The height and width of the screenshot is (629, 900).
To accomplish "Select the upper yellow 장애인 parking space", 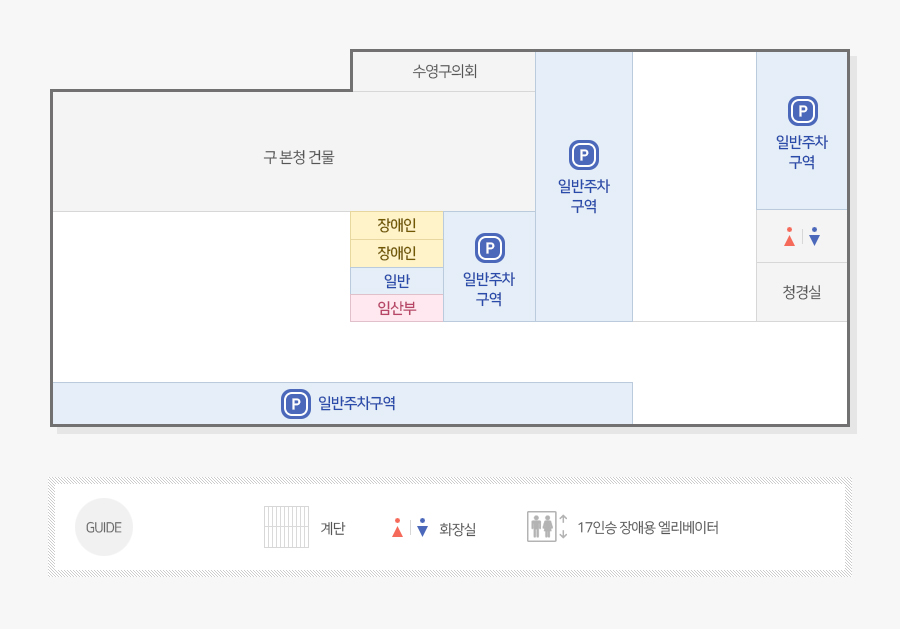I will 397,226.
